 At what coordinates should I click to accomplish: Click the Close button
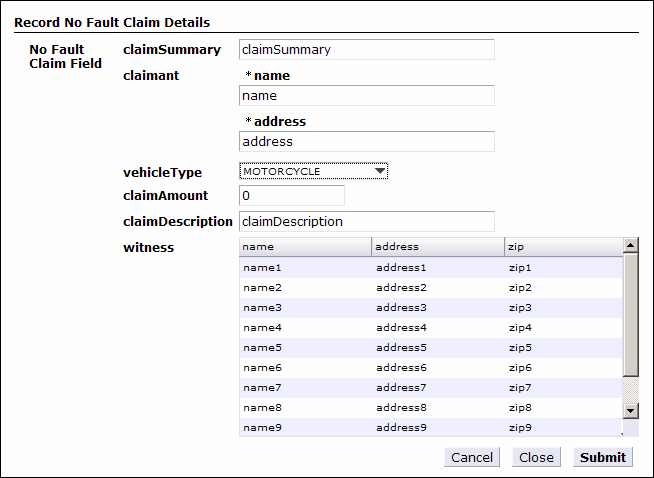[536, 457]
